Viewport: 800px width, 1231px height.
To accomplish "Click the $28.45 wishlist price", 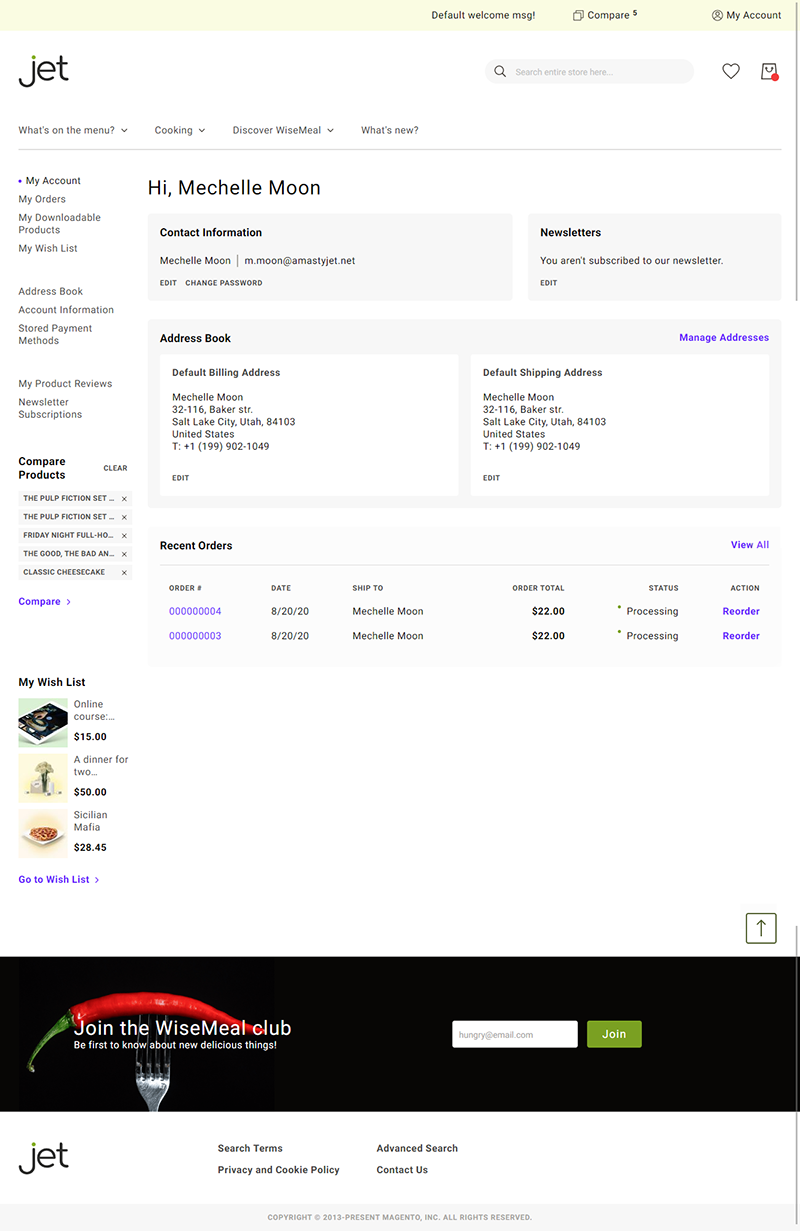I will point(90,847).
